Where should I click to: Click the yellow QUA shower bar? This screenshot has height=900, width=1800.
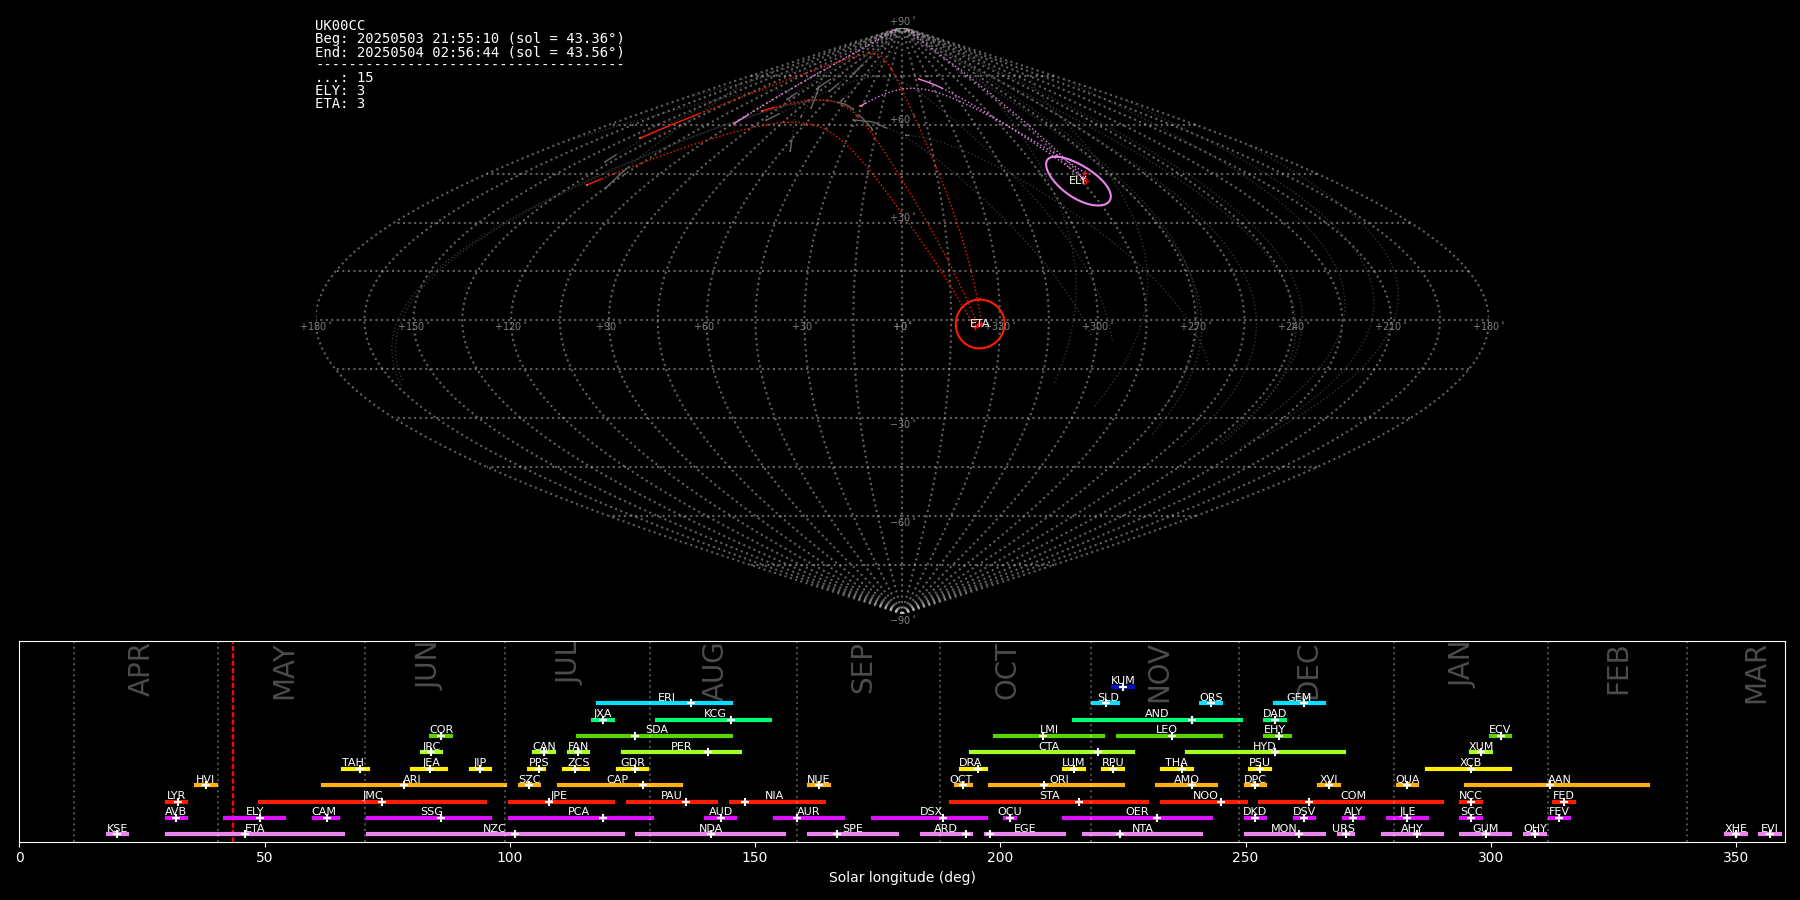tap(1407, 785)
